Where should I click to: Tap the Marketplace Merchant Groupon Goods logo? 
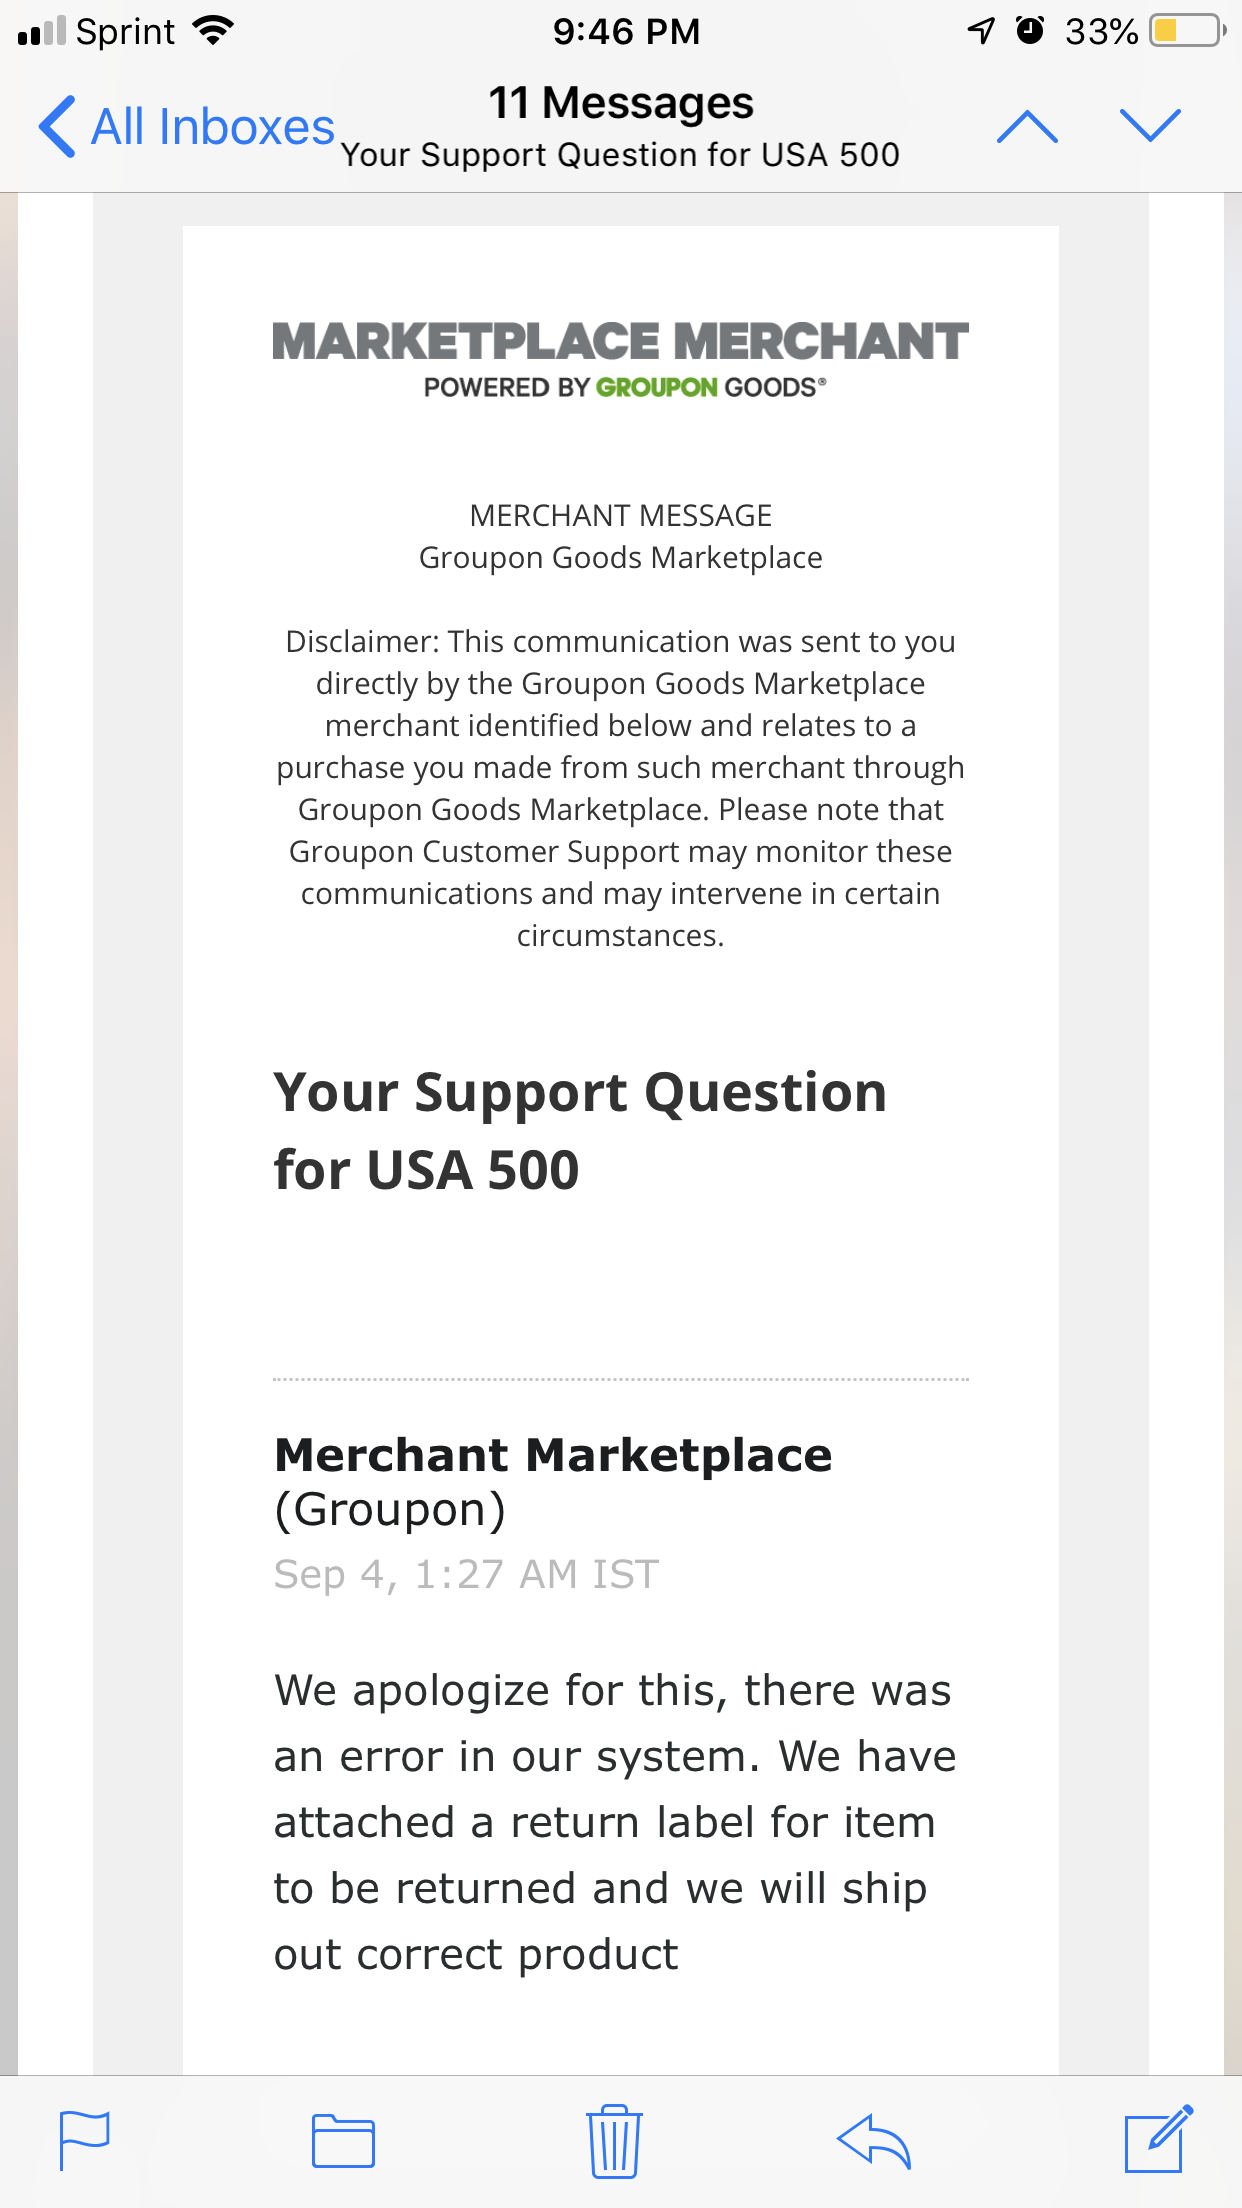coord(620,355)
